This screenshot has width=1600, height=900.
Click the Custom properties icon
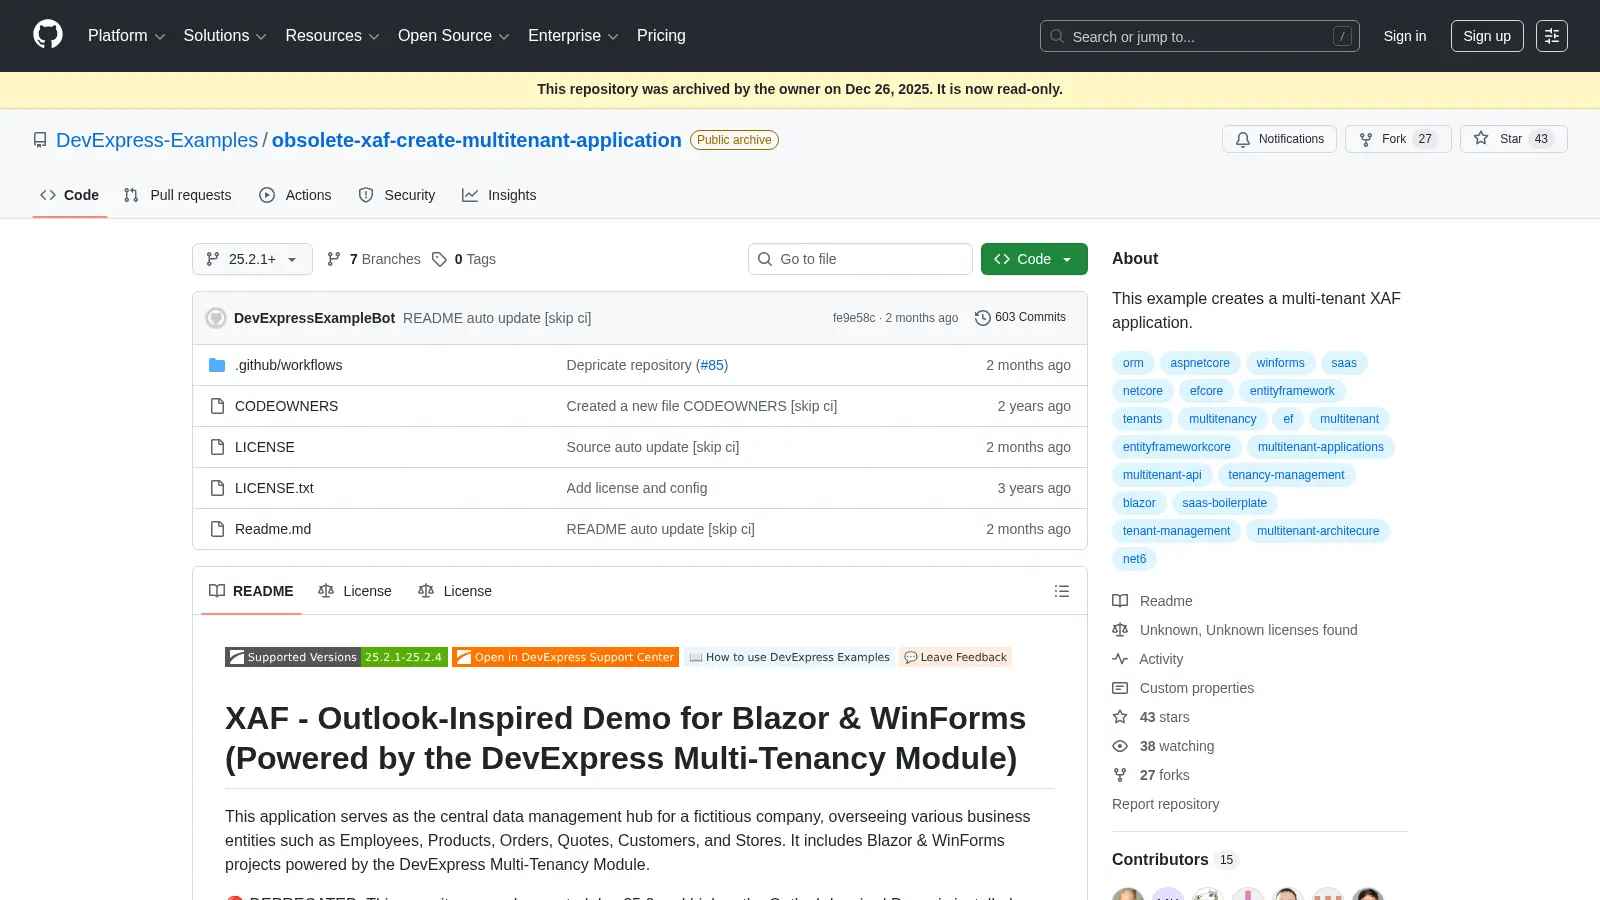coord(1120,688)
